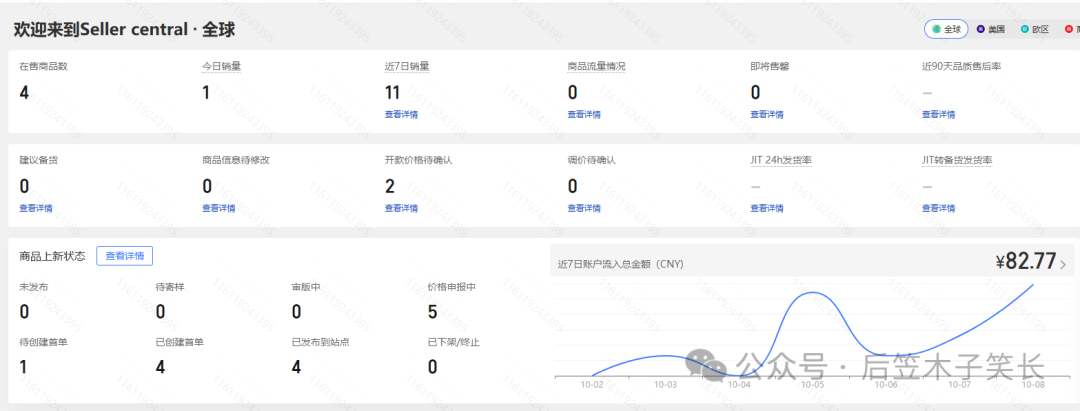Click the 开款价格待确认 label
This screenshot has width=1080, height=411.
(418, 160)
